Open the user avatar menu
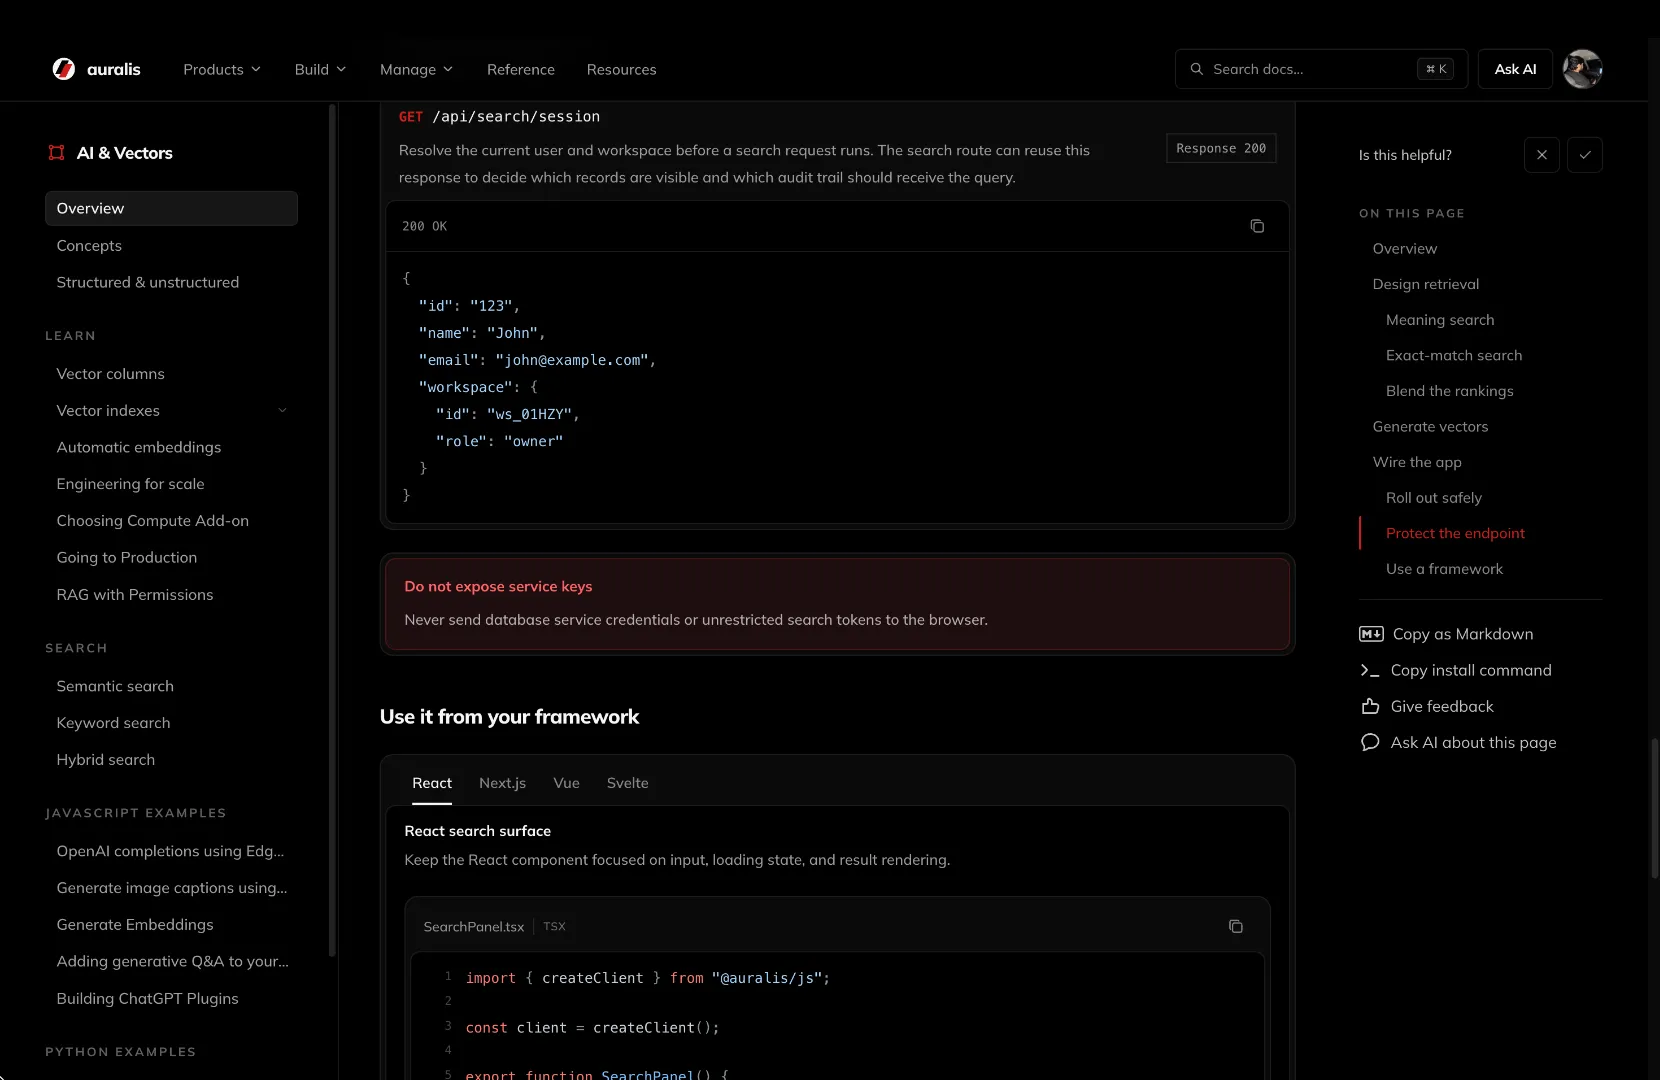Viewport: 1660px width, 1080px height. (1582, 69)
